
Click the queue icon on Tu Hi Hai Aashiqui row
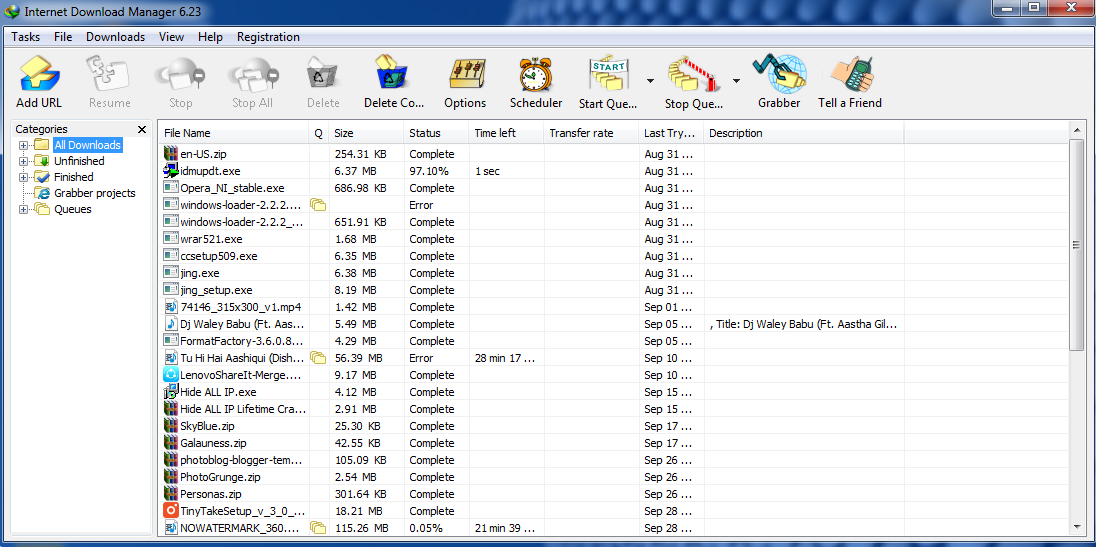(318, 358)
